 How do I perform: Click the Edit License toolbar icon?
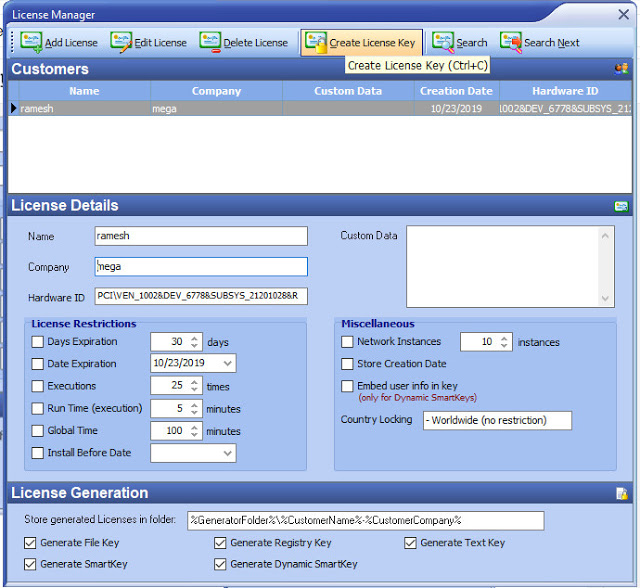coord(121,42)
